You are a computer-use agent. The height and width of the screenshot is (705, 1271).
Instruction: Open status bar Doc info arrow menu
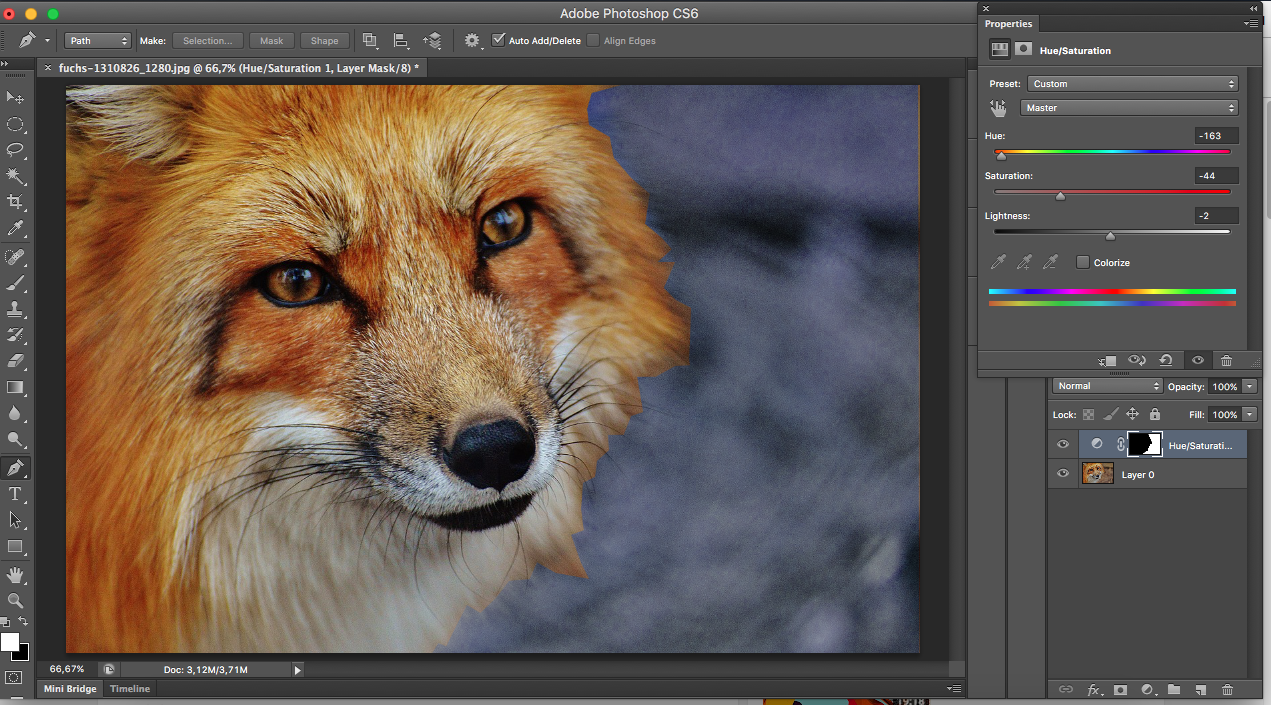[x=298, y=669]
